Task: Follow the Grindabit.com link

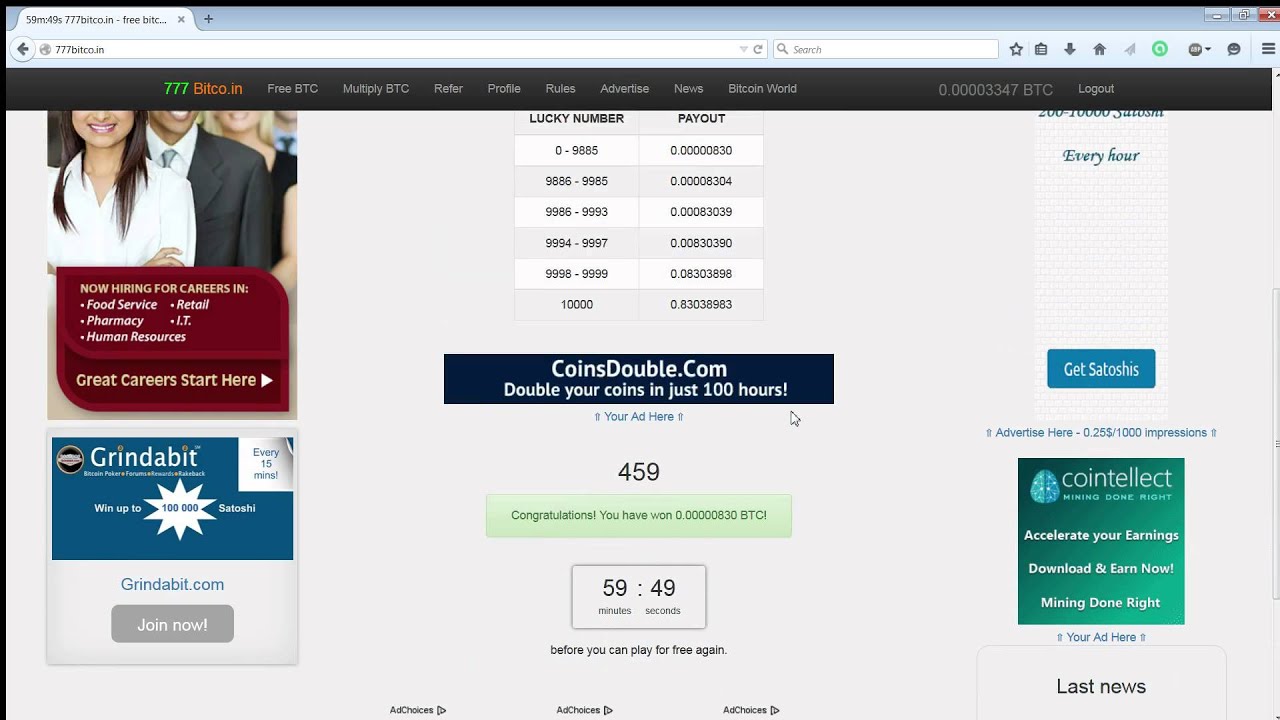Action: [x=172, y=584]
